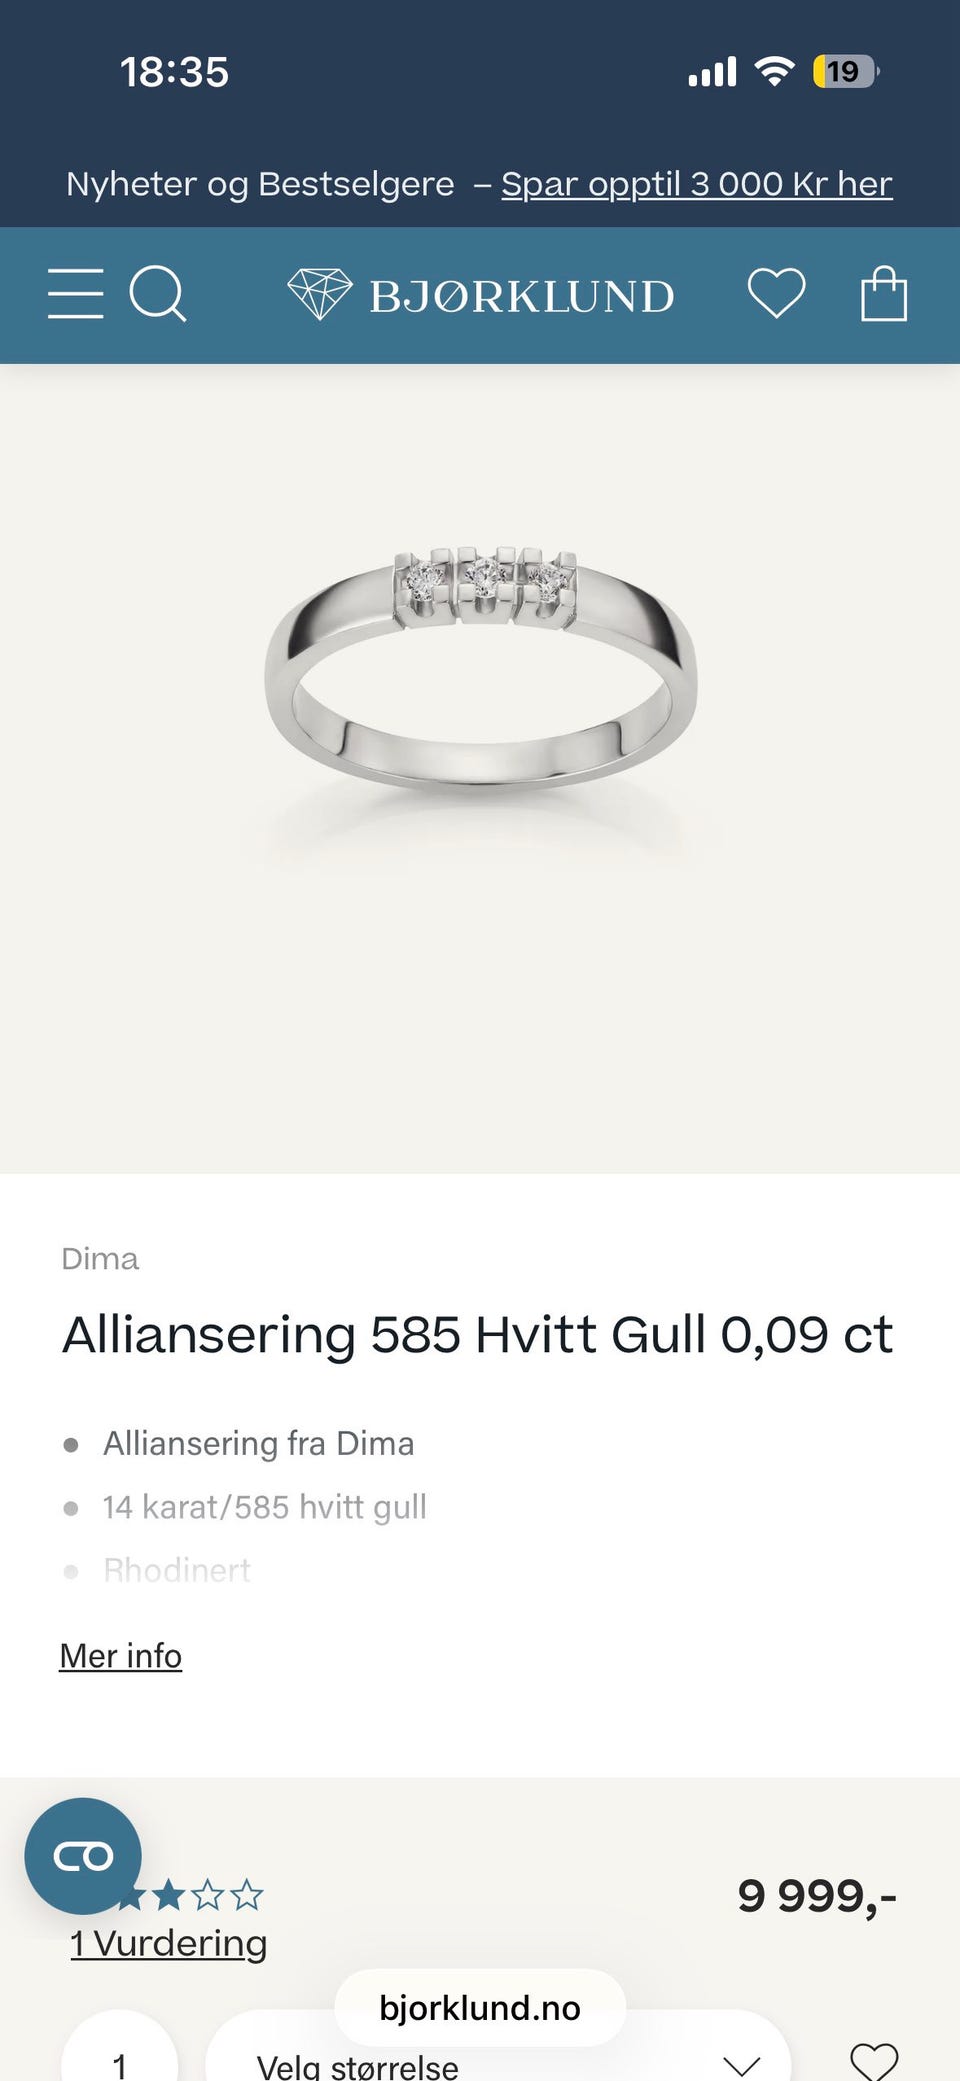
Task: Expand Mer info link
Action: tap(121, 1656)
